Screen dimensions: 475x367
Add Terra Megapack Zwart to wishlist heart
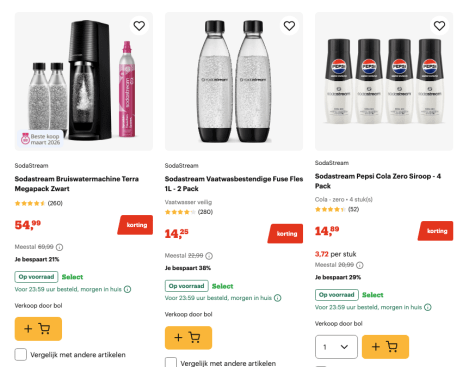click(x=139, y=26)
